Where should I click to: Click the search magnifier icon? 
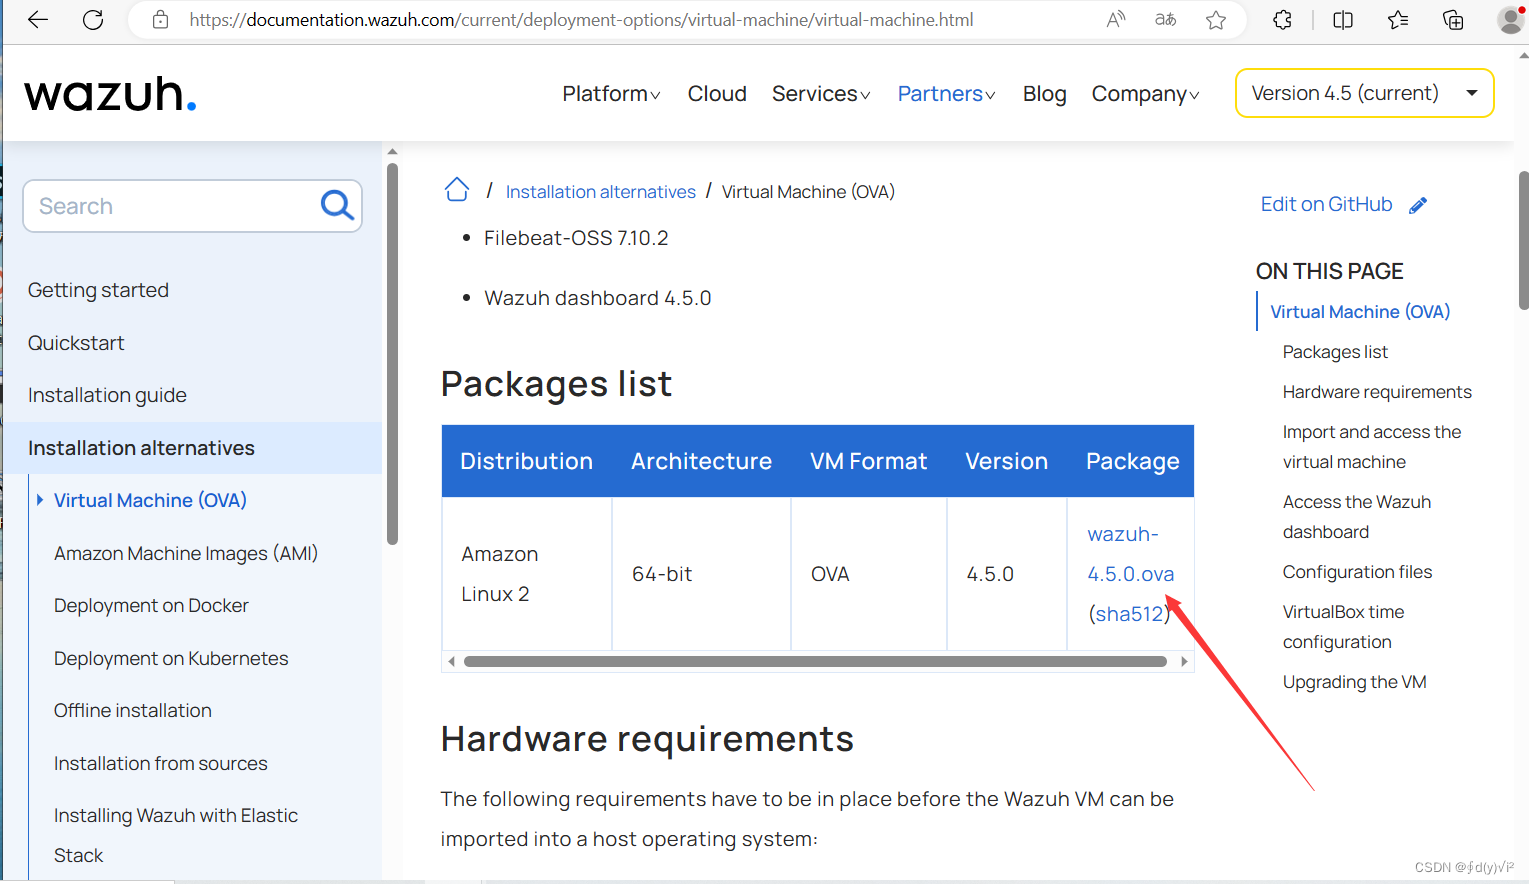point(337,205)
